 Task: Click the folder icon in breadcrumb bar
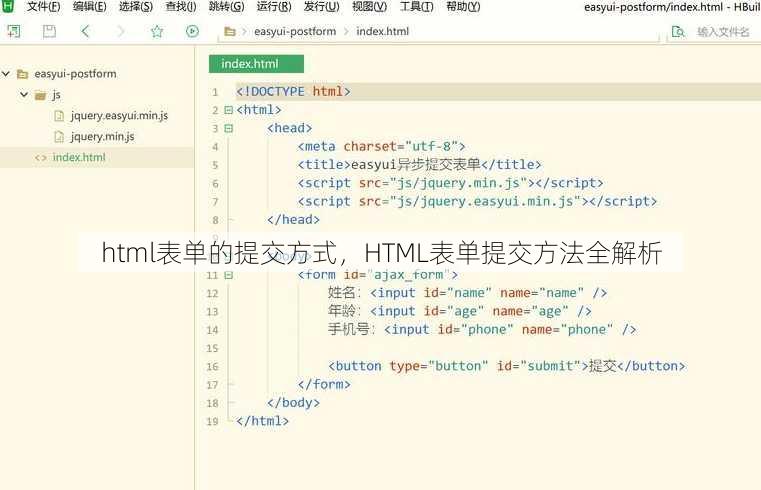tap(230, 32)
